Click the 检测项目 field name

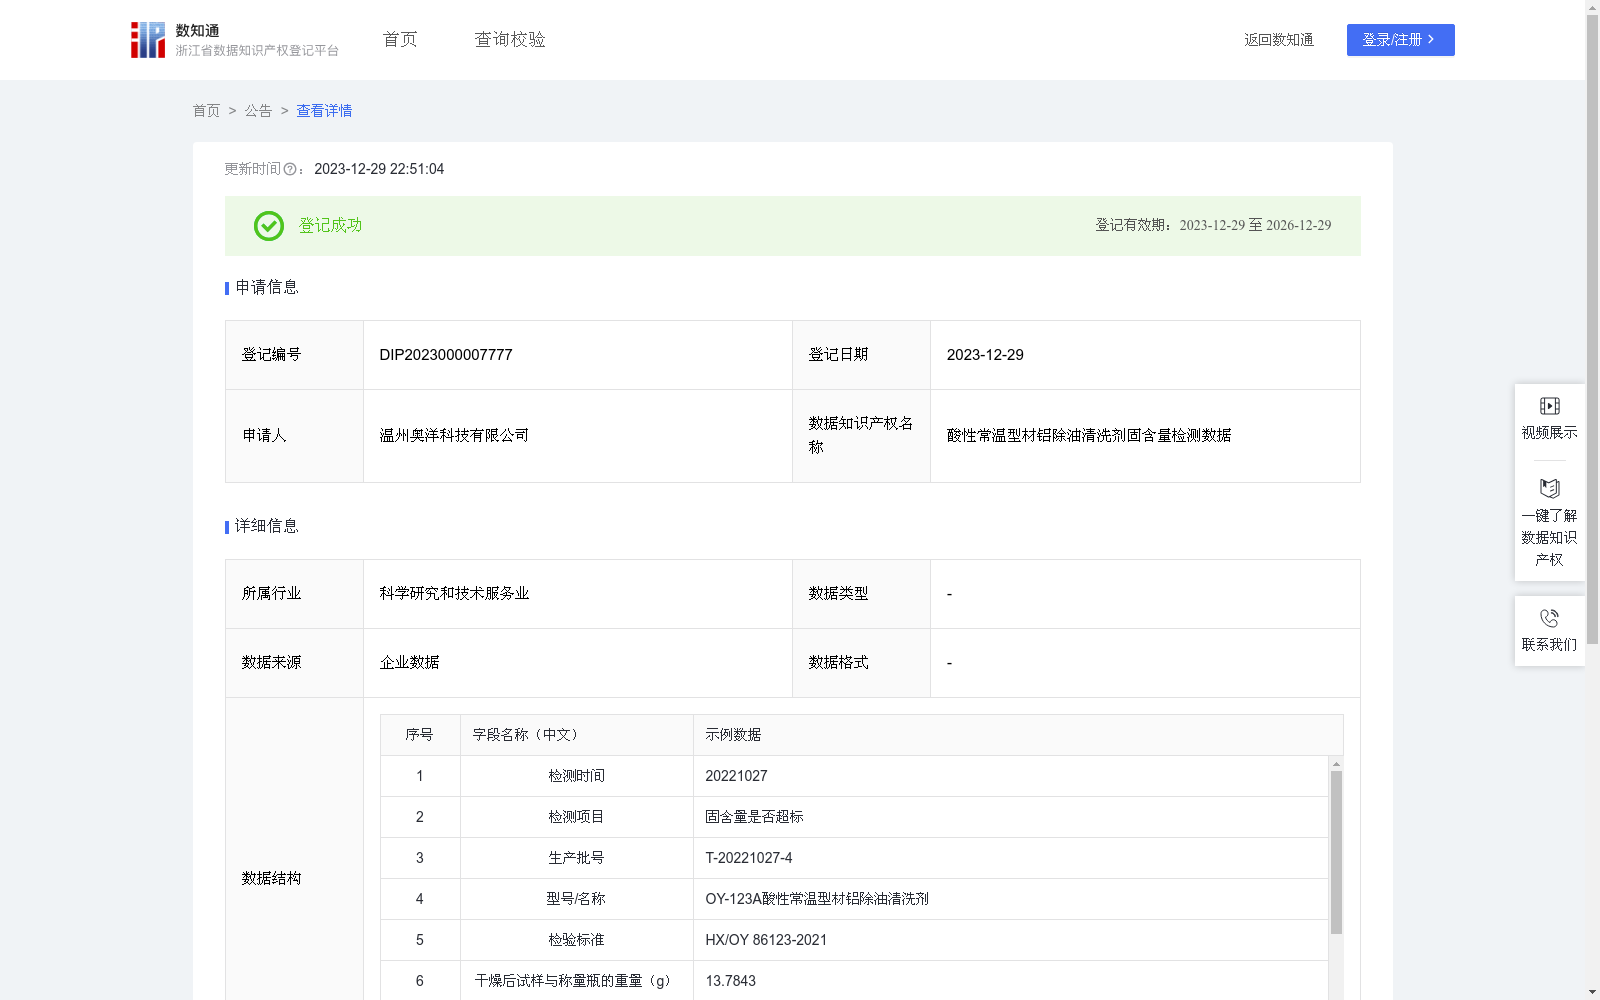pos(576,817)
